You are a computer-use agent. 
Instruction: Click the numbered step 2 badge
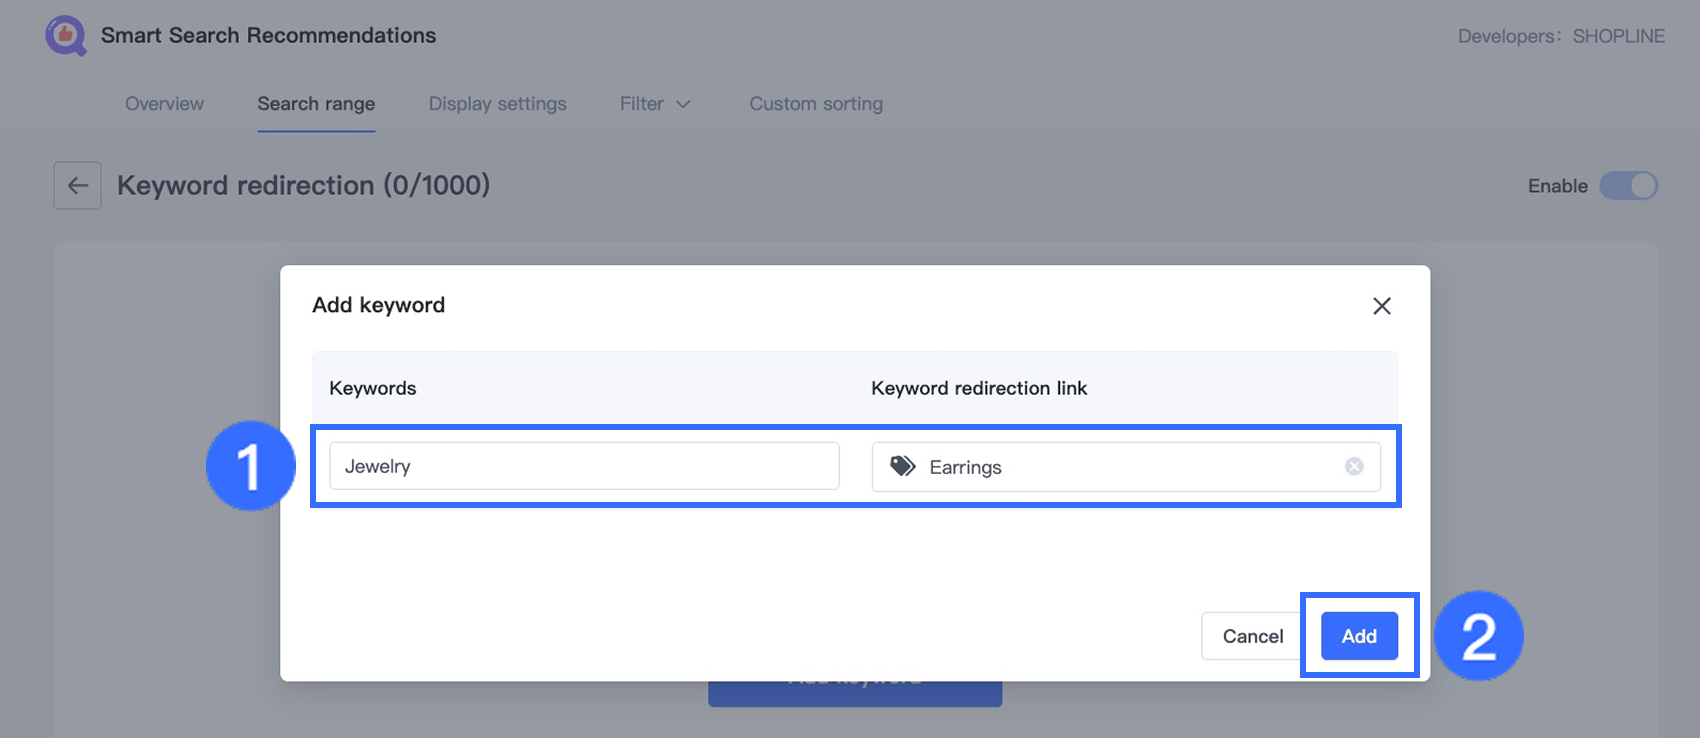tap(1478, 636)
